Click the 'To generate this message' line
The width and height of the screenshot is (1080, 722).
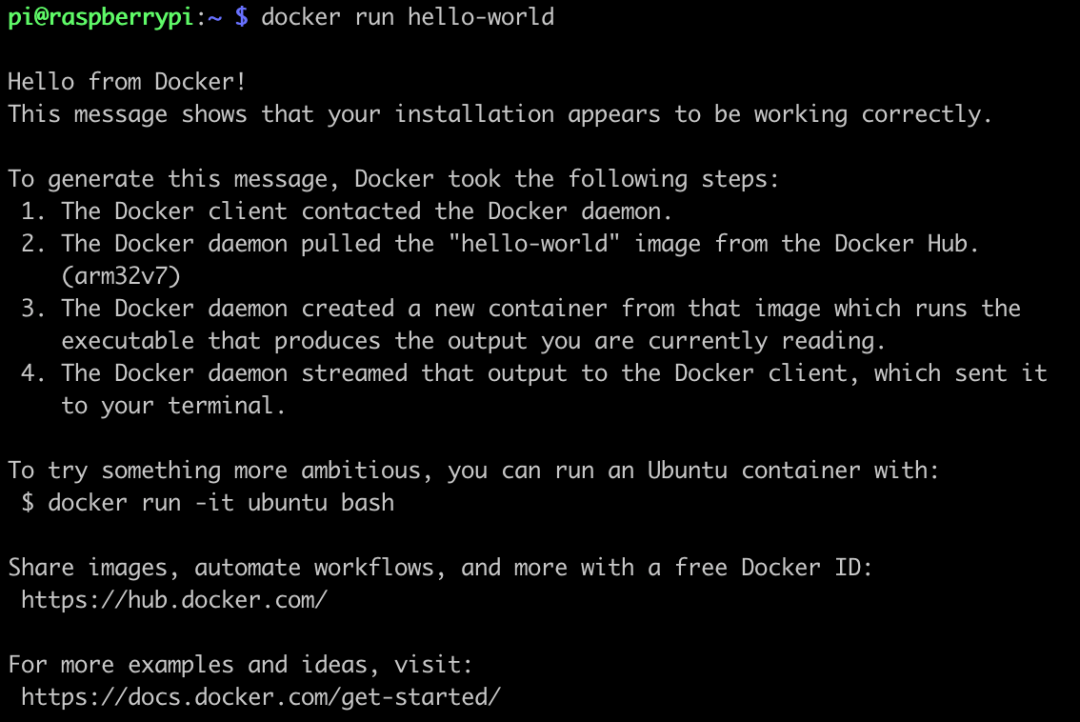[393, 179]
